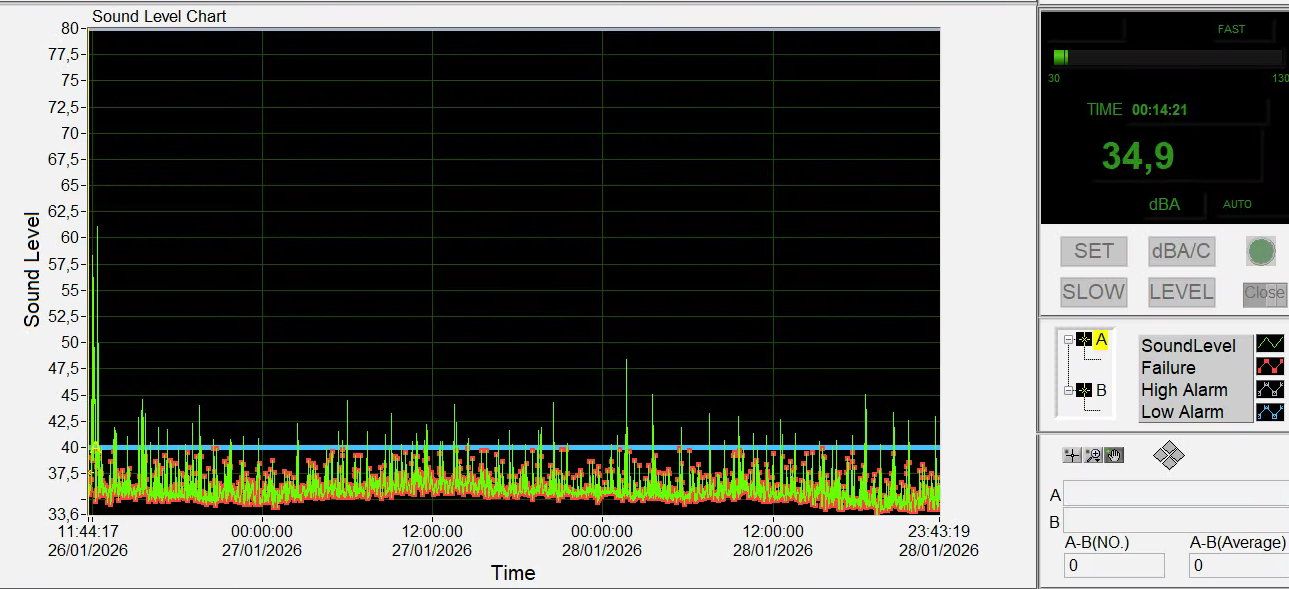Click the 30–130 sound level bar
Screen dimensions: 1289x589
[x=1166, y=58]
